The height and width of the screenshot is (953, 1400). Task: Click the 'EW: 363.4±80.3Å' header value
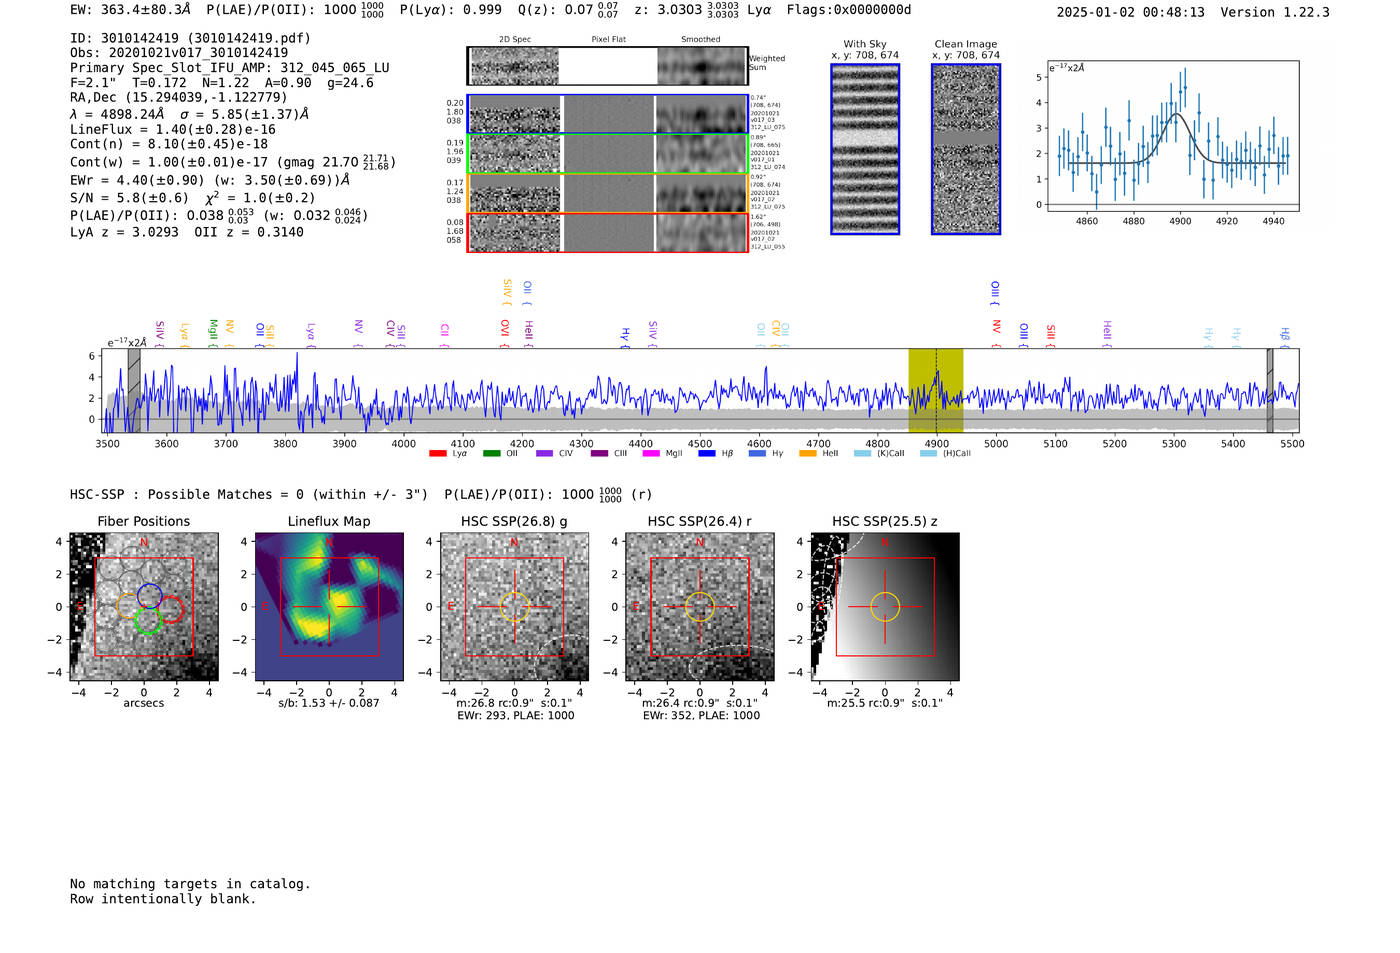pyautogui.click(x=130, y=9)
